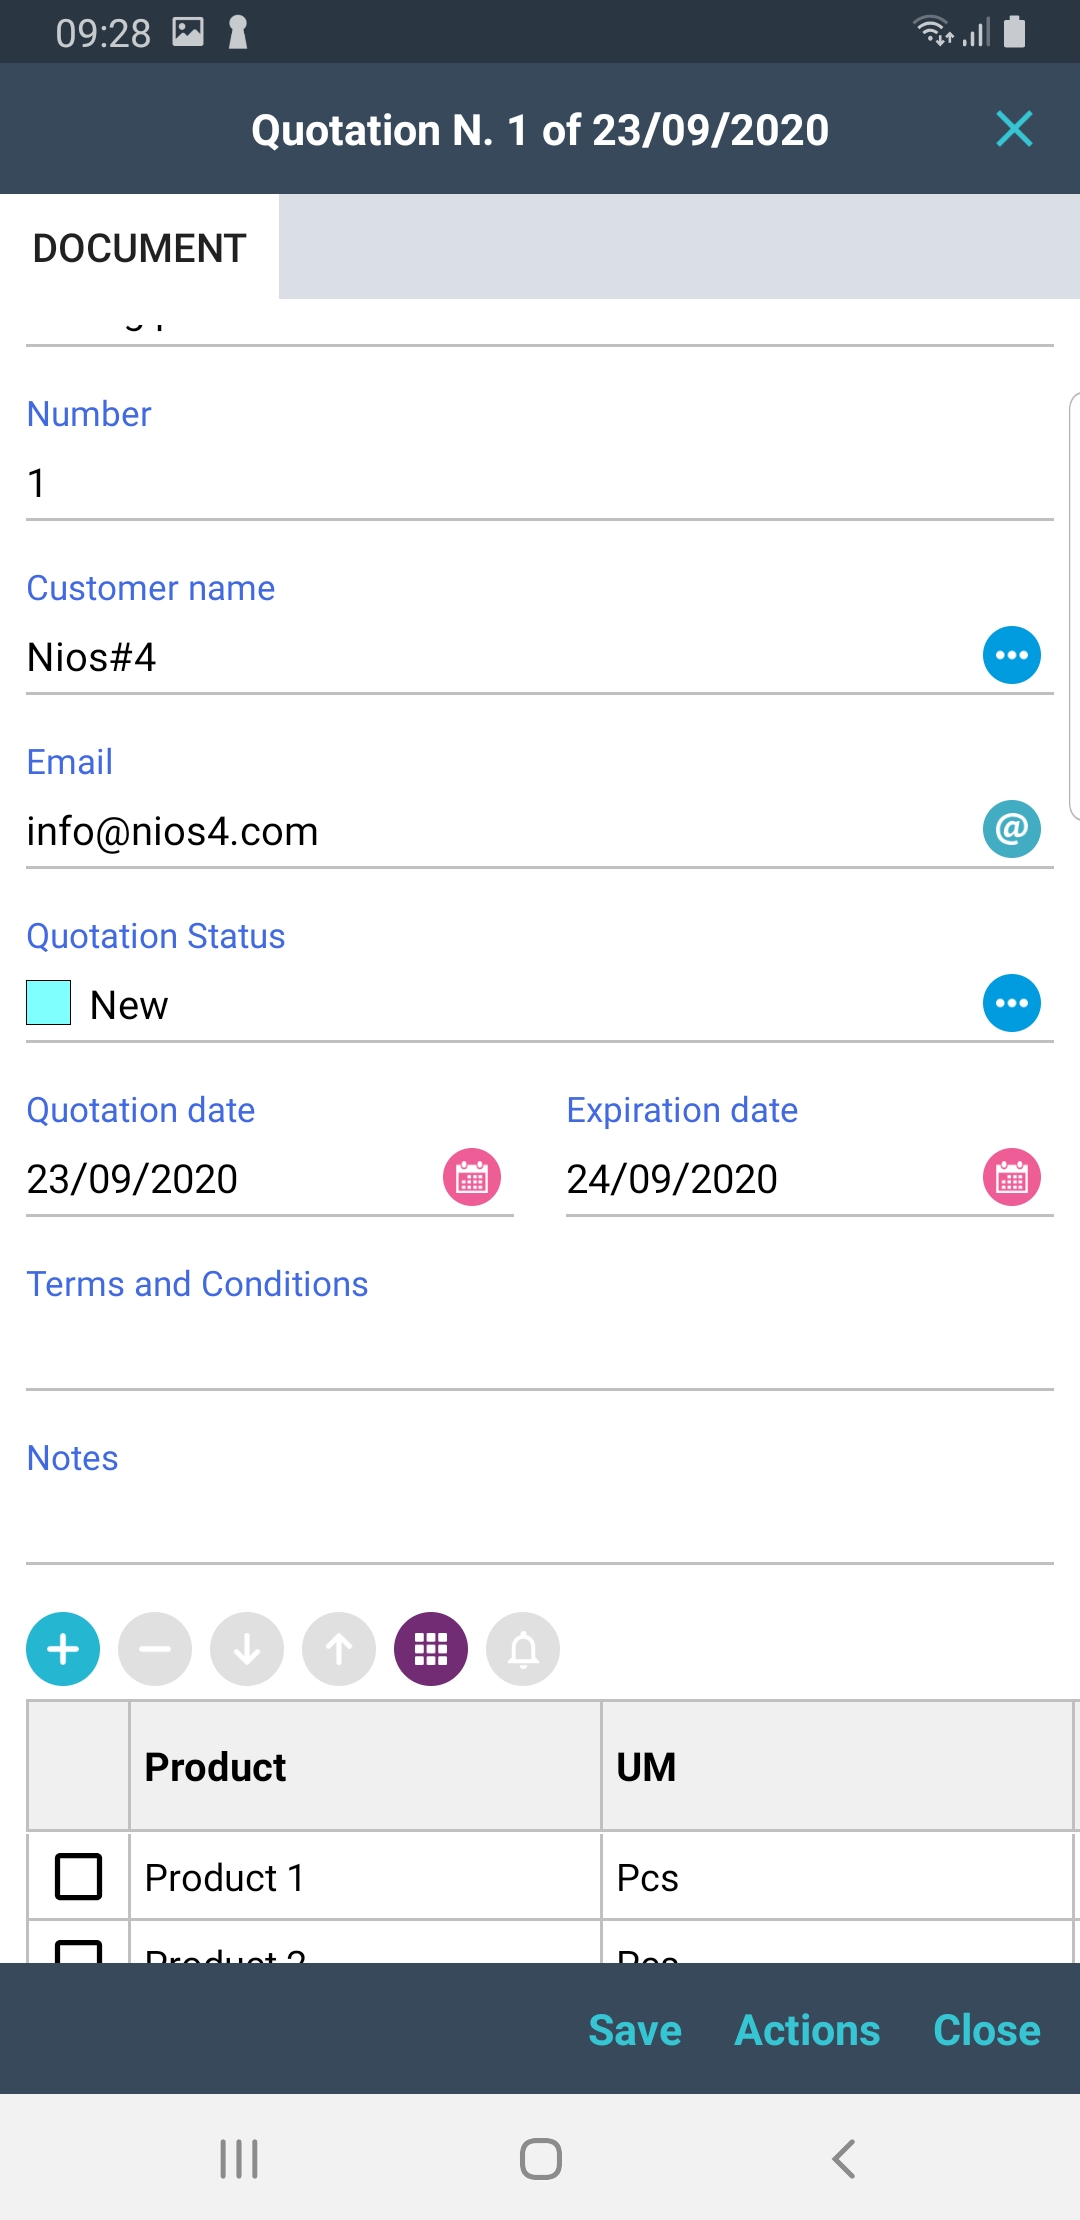Focus the Notes input field

[540, 1525]
